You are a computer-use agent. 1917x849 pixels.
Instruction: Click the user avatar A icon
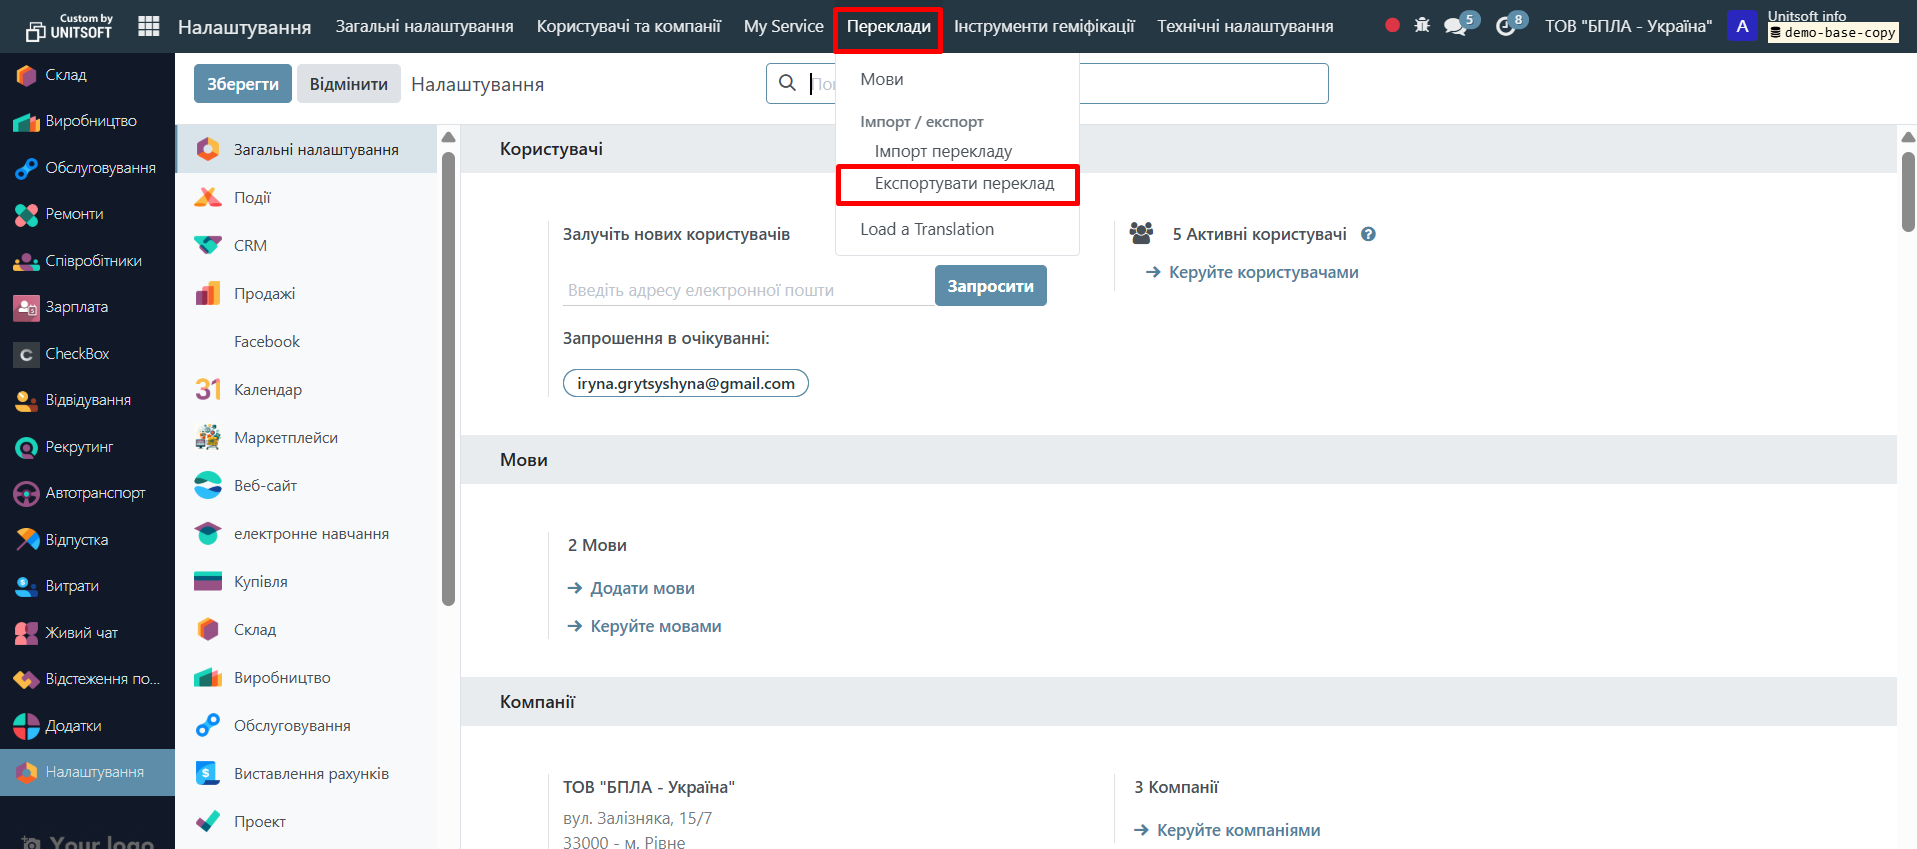coord(1742,26)
